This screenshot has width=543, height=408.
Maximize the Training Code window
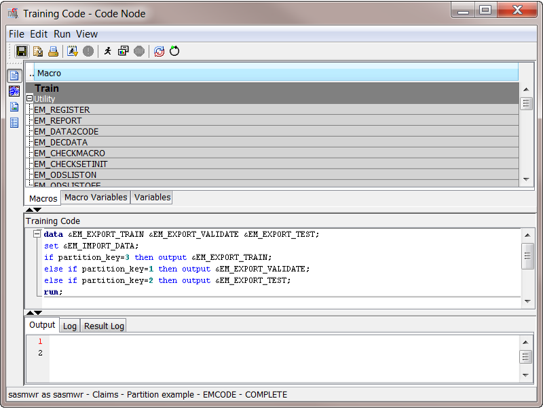pos(486,10)
